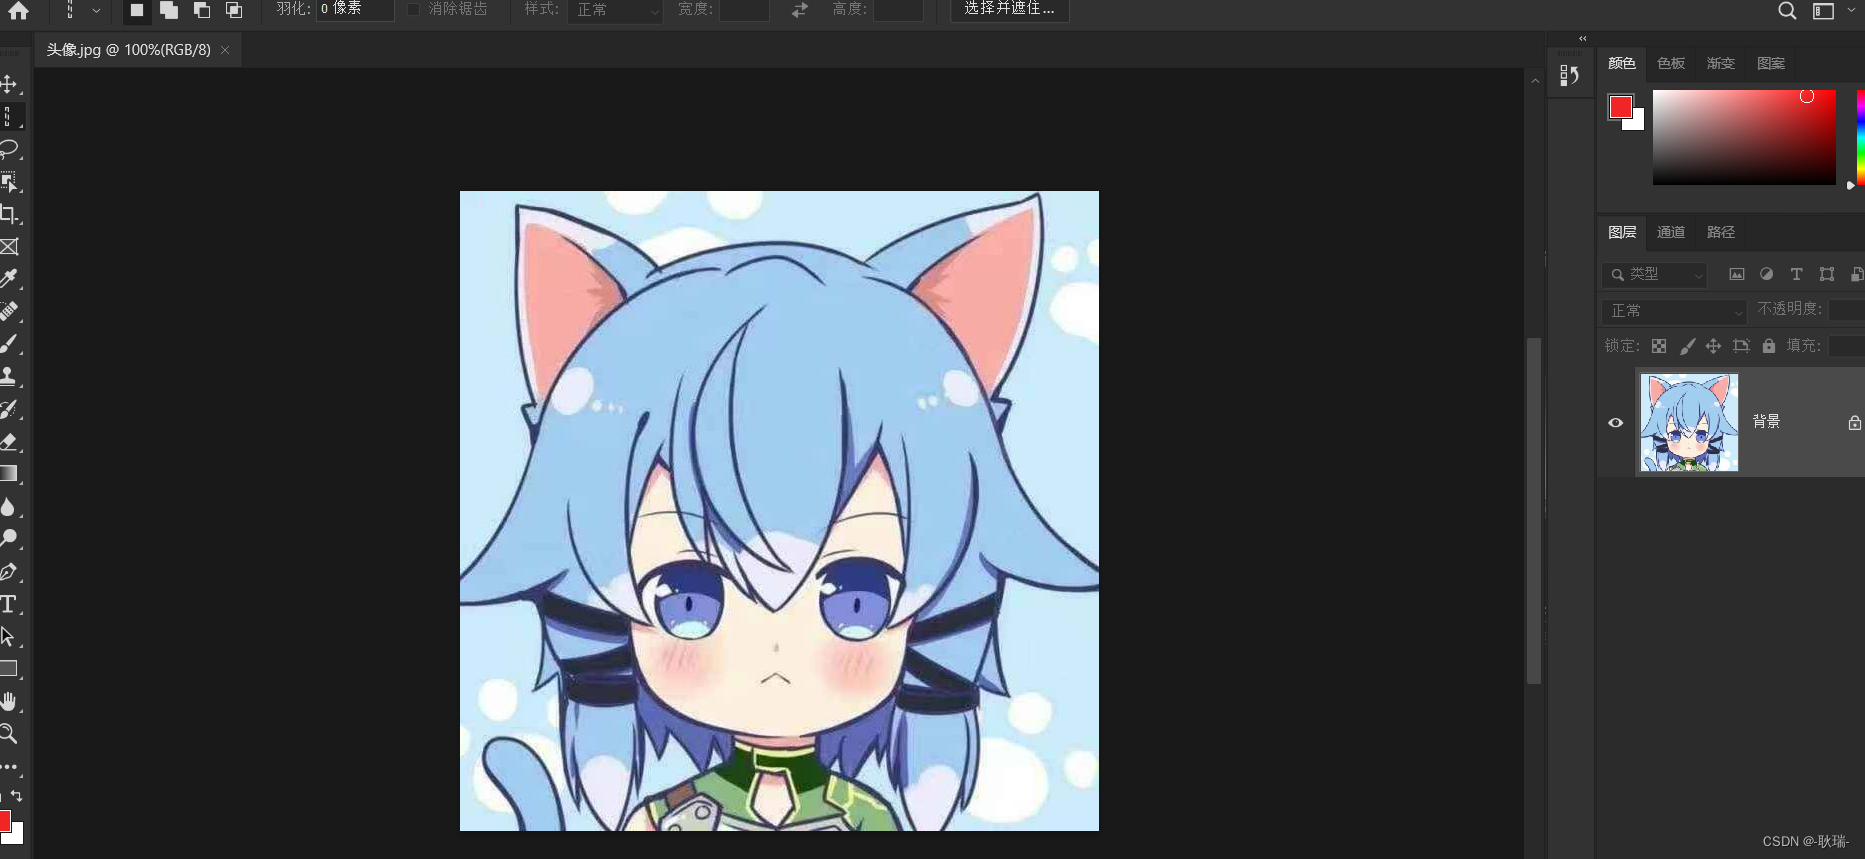Switch to the 通道 channels tab
The image size is (1865, 859).
tap(1671, 232)
